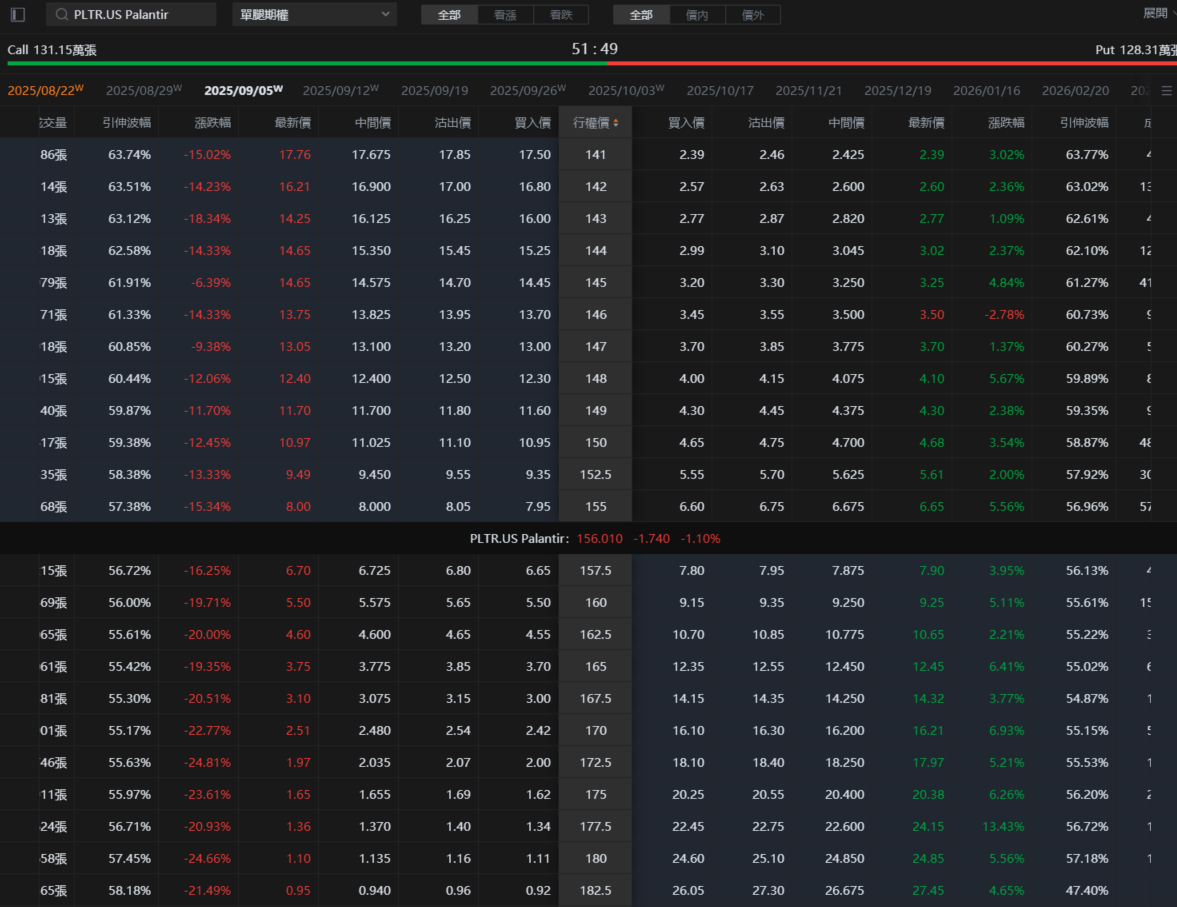The width and height of the screenshot is (1177, 907).
Task: Open the 單腿期權 strategy dropdown
Action: [314, 15]
